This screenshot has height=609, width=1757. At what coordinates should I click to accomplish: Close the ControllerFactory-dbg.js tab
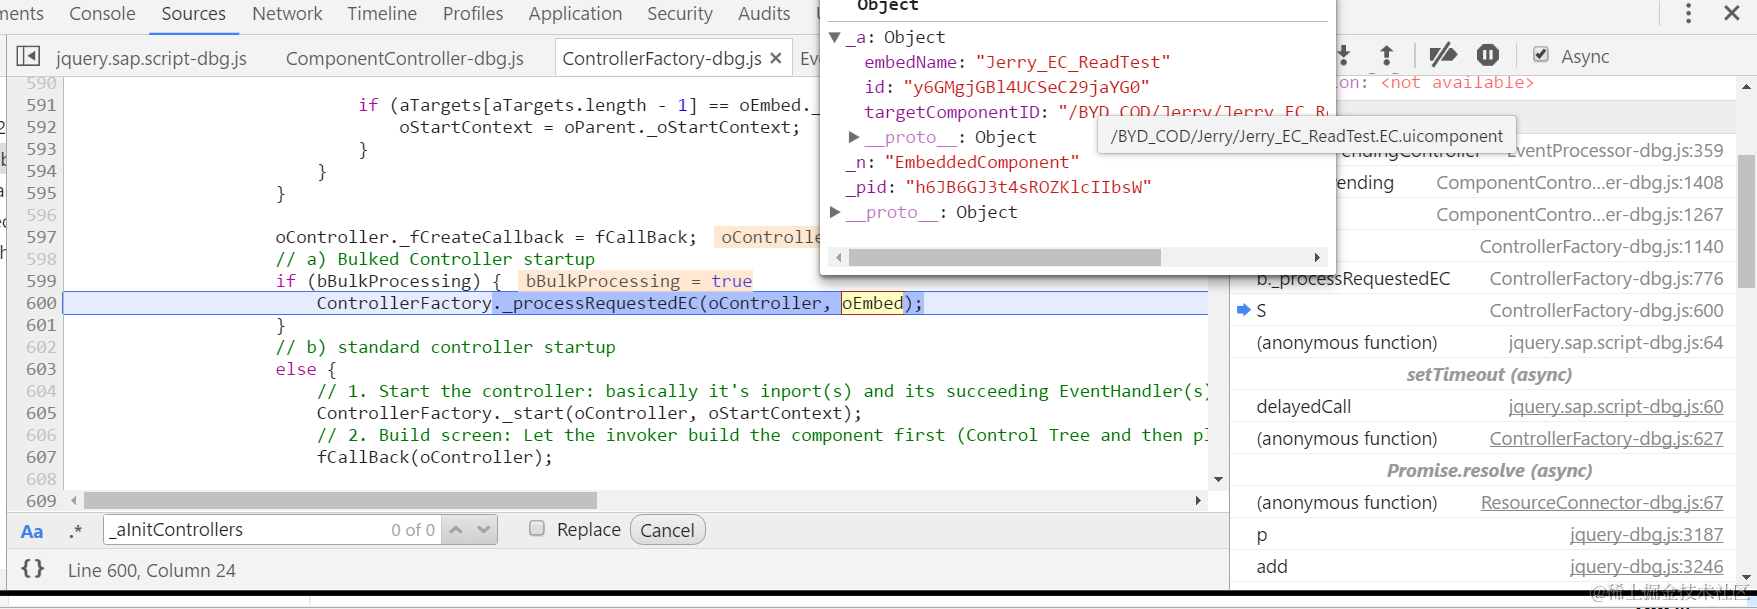(775, 58)
